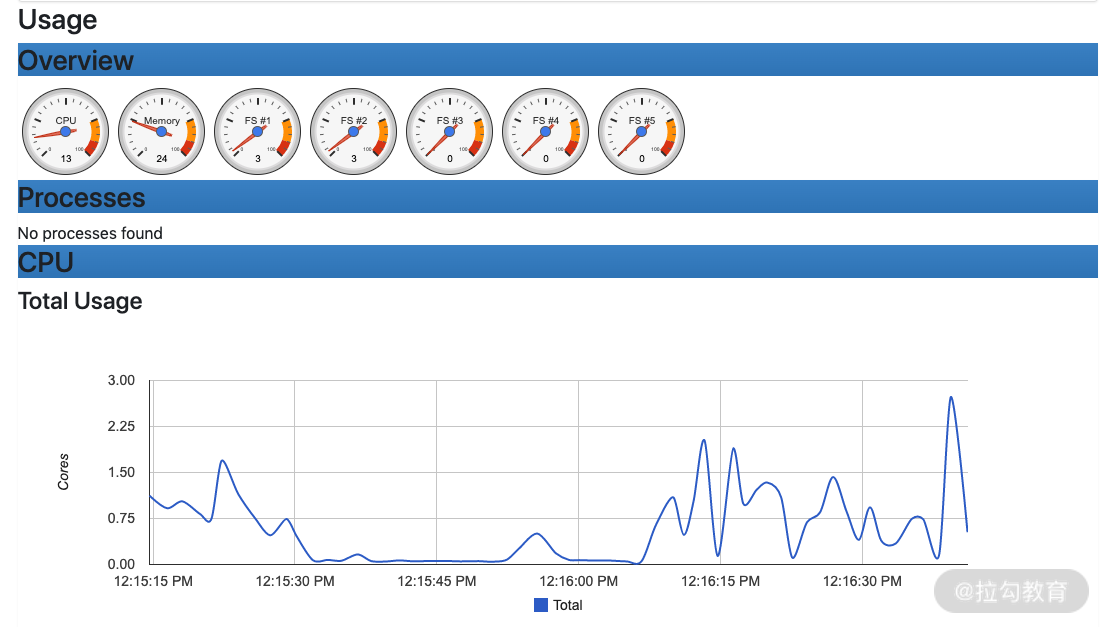1104x627 pixels.
Task: Click the Total legend label
Action: click(567, 605)
